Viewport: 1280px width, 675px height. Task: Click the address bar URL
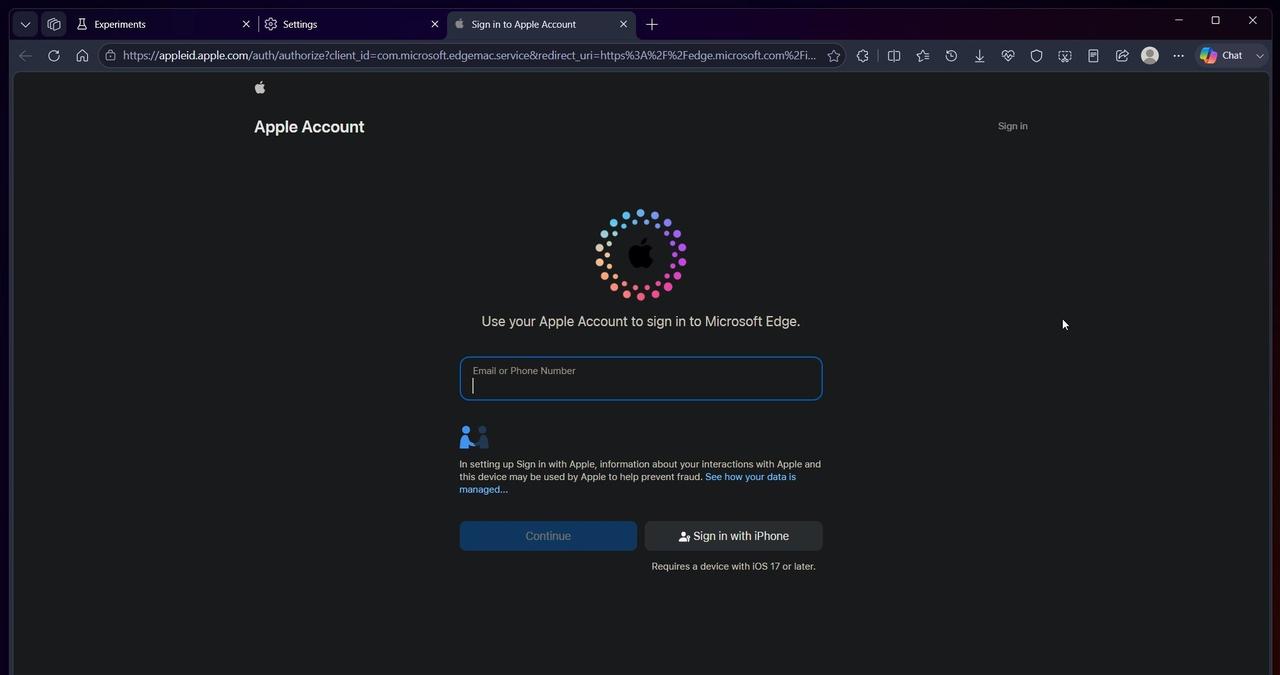pos(469,56)
